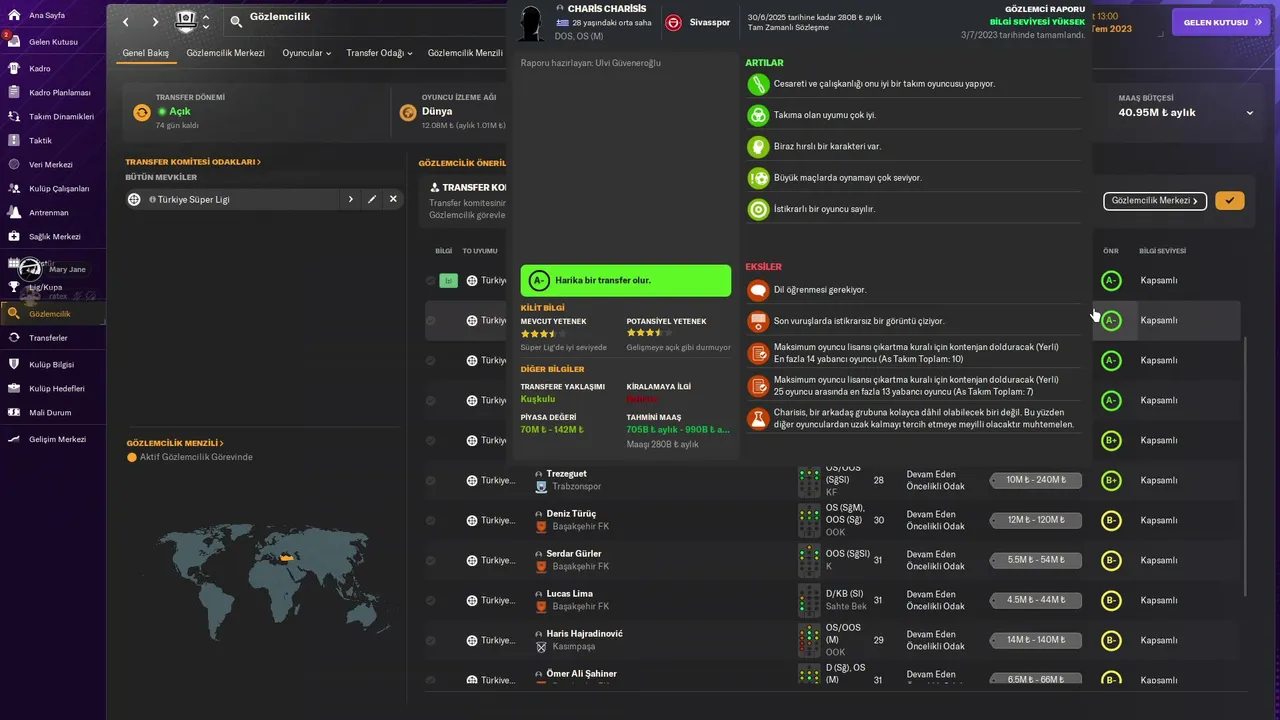Tick the checkbox for Haris Hajradinović row
1280x720 pixels.
click(431, 641)
